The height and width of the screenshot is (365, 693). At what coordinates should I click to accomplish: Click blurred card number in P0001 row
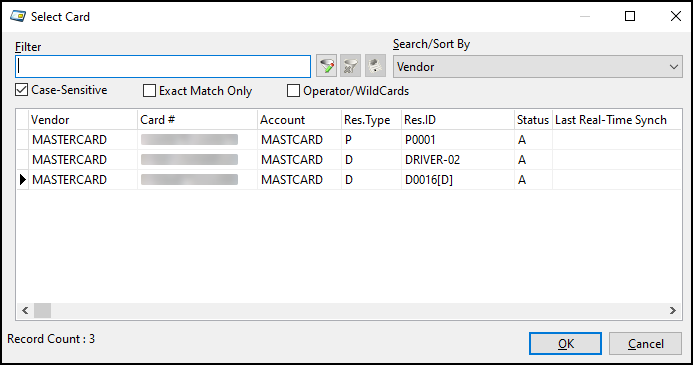pos(189,140)
